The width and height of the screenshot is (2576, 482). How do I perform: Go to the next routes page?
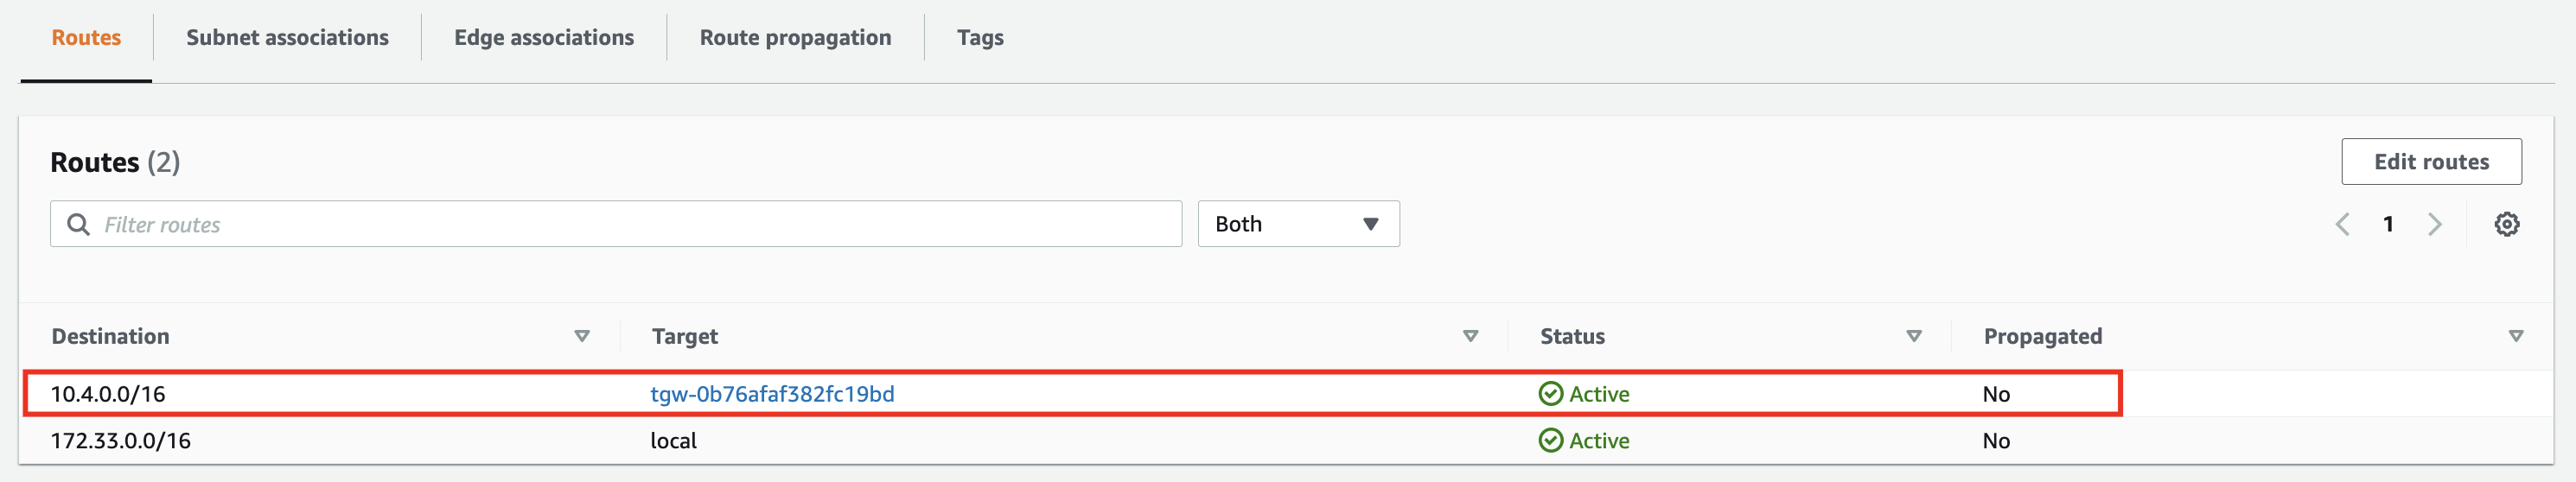(2435, 224)
